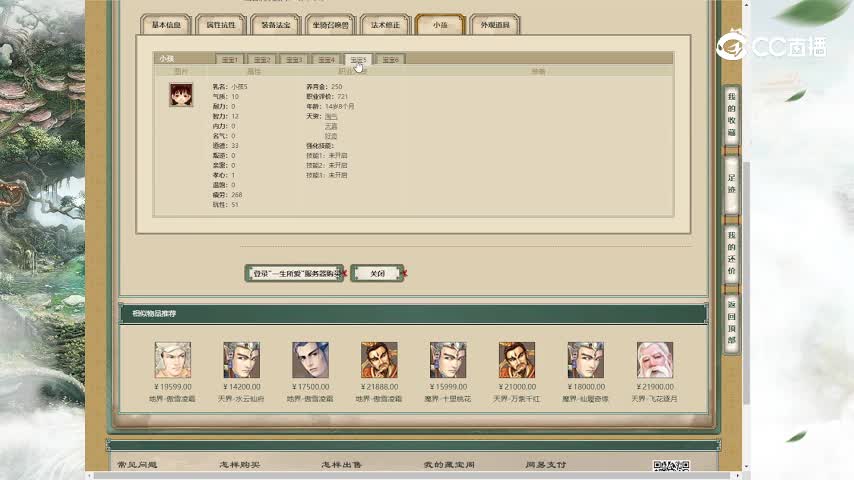Select the 宝宝2 sub-tab

pyautogui.click(x=262, y=59)
